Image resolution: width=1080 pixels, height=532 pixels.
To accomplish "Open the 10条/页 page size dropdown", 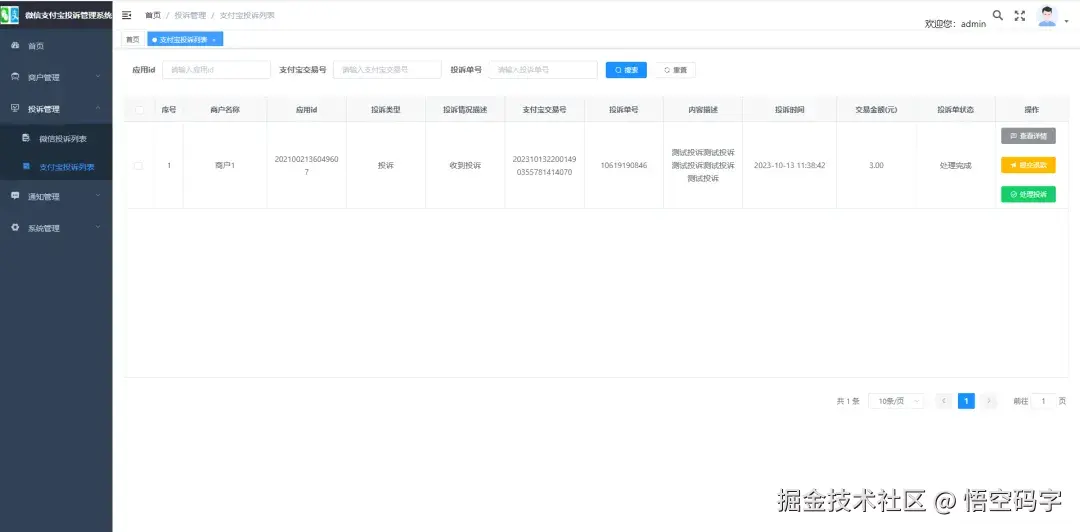I will pos(896,401).
